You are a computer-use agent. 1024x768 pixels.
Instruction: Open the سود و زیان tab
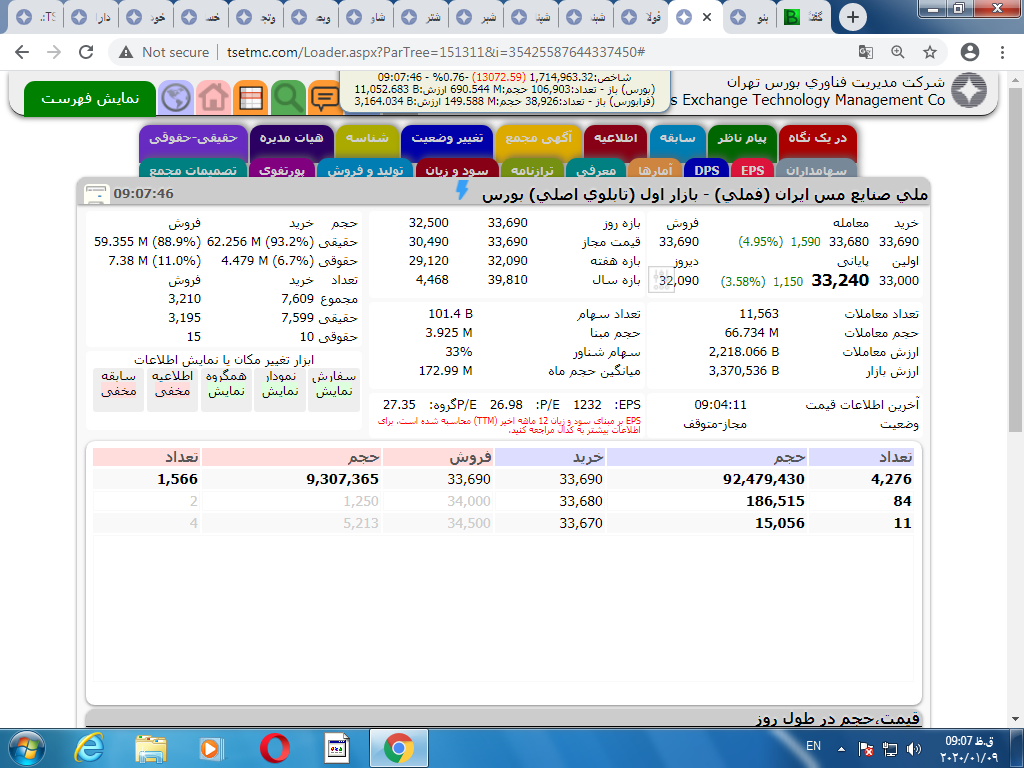point(457,169)
